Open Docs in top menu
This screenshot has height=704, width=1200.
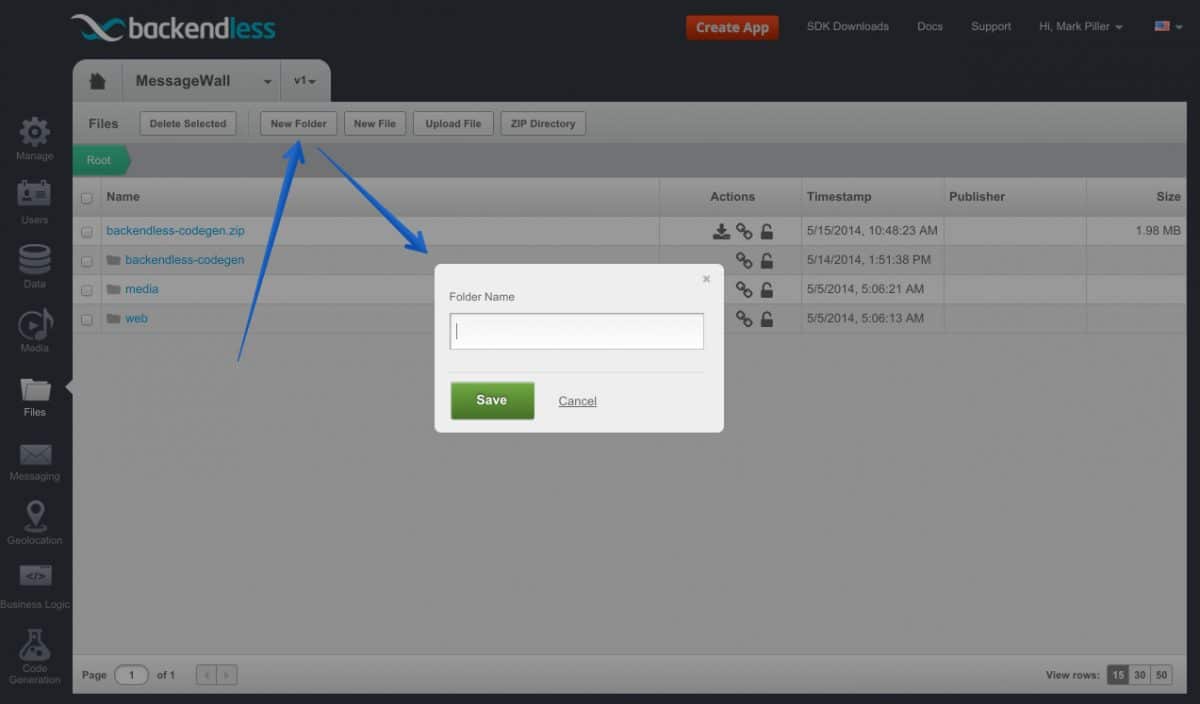pyautogui.click(x=930, y=26)
